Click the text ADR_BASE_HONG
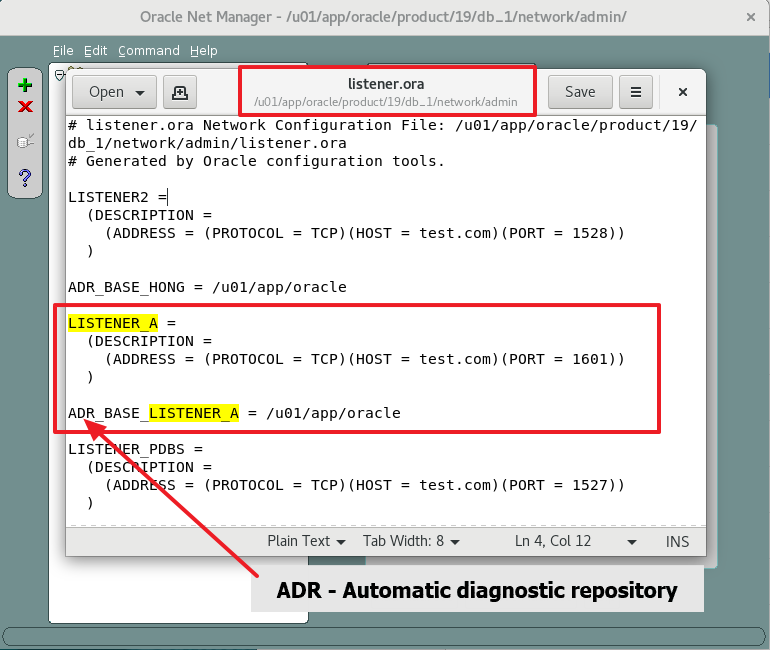 click(x=127, y=287)
